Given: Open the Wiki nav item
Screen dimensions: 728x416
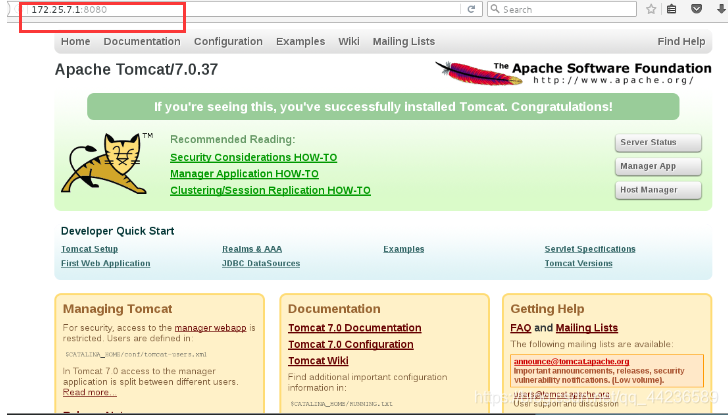Looking at the screenshot, I should pyautogui.click(x=349, y=41).
